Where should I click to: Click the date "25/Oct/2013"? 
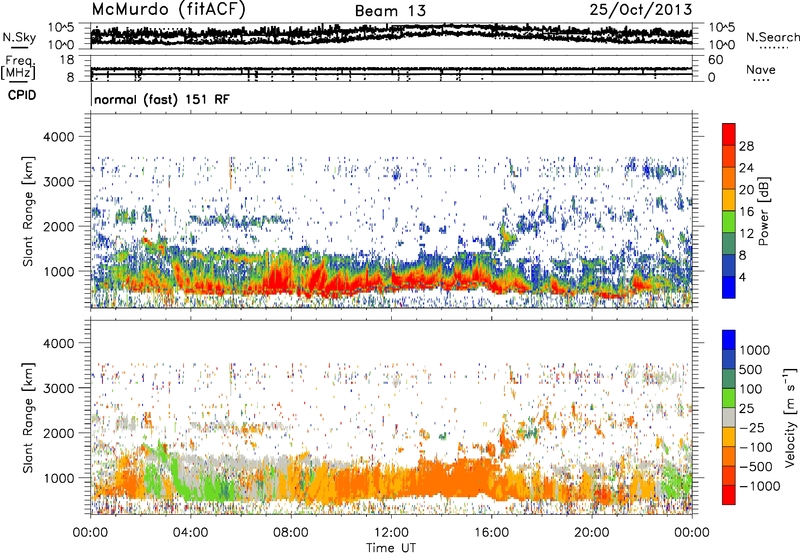click(x=641, y=10)
